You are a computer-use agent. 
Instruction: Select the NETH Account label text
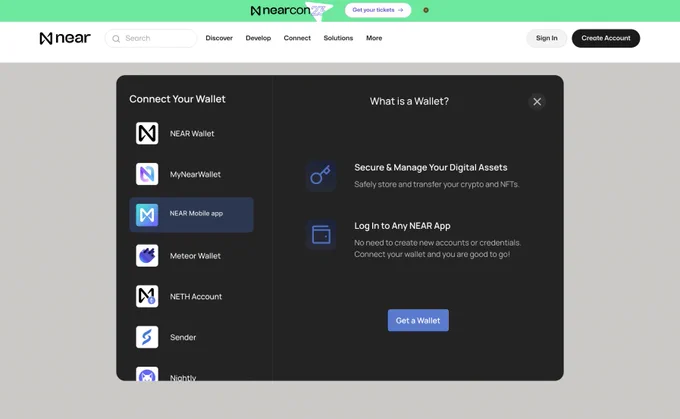point(196,297)
